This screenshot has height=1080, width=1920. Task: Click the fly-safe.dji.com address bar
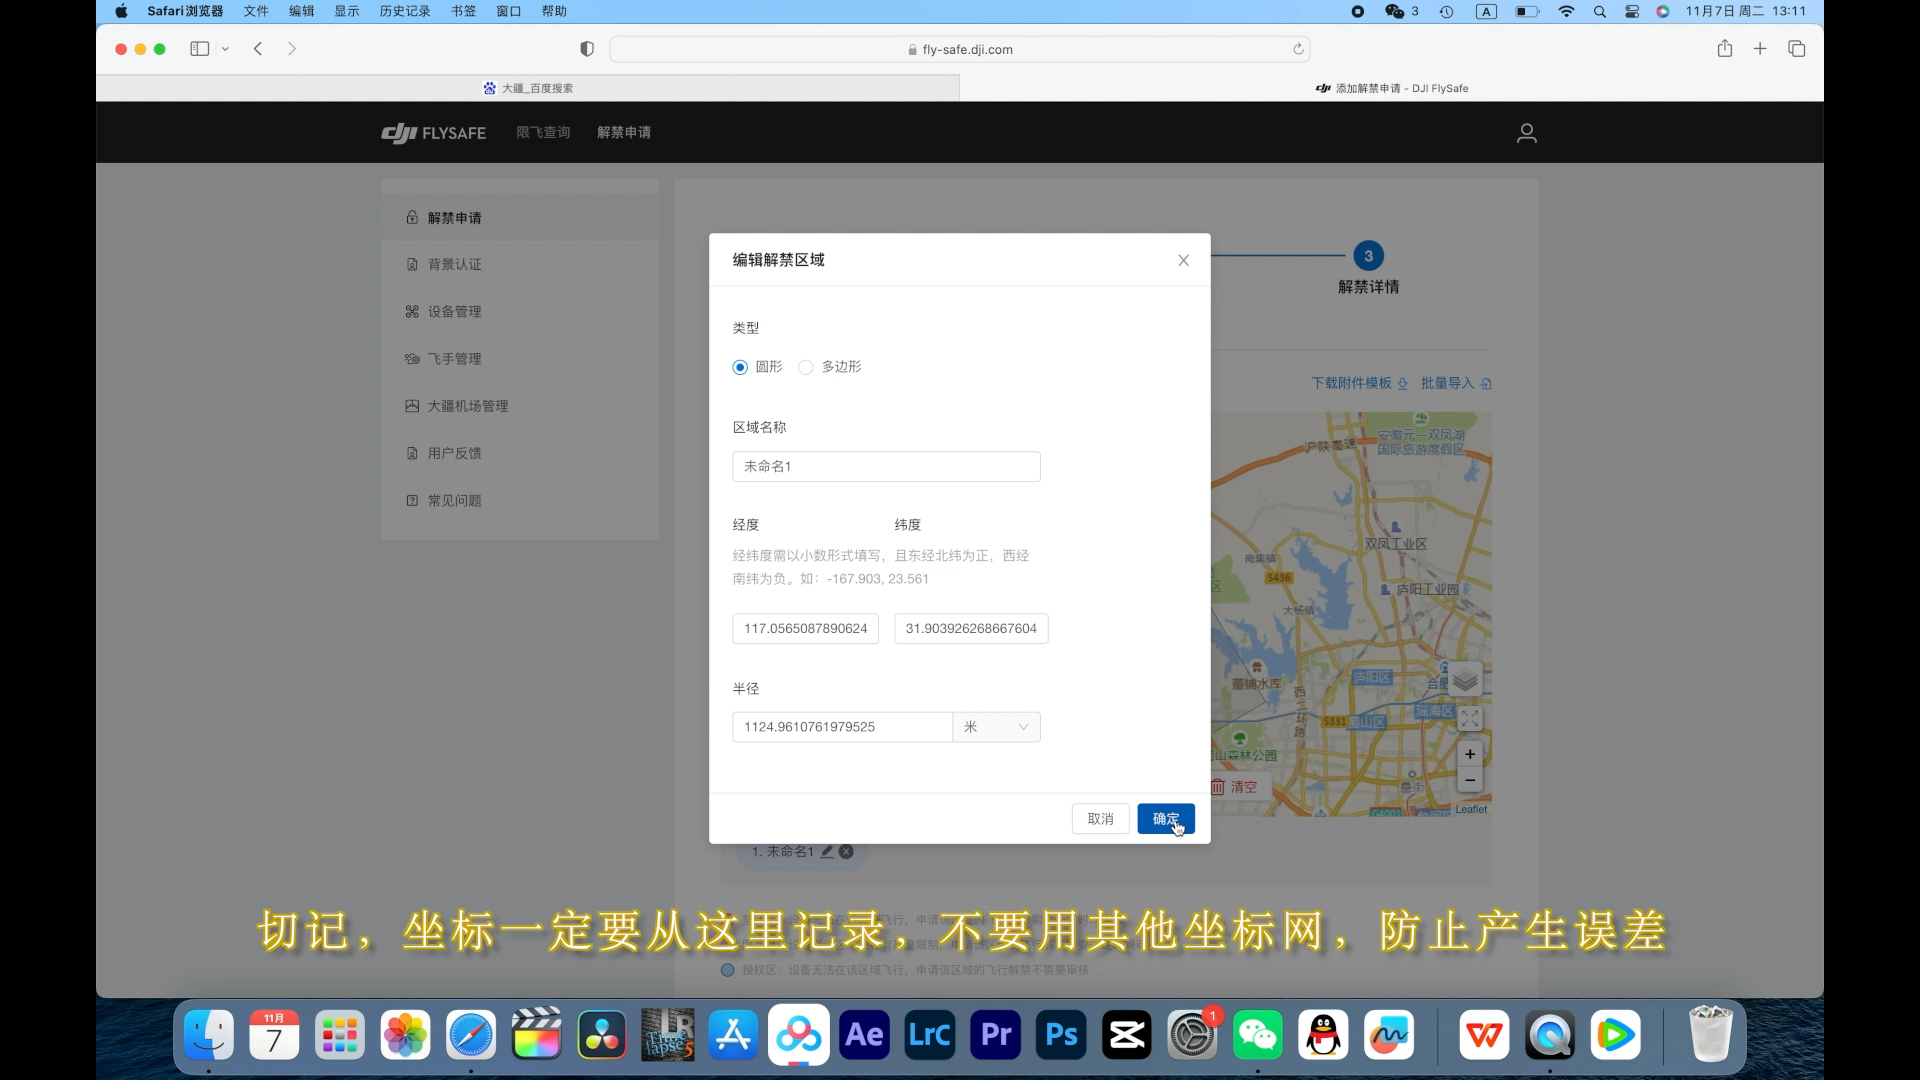click(960, 49)
